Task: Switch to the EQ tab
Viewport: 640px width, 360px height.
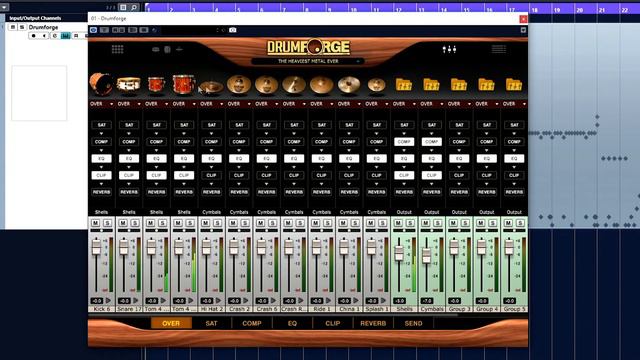Action: click(292, 323)
